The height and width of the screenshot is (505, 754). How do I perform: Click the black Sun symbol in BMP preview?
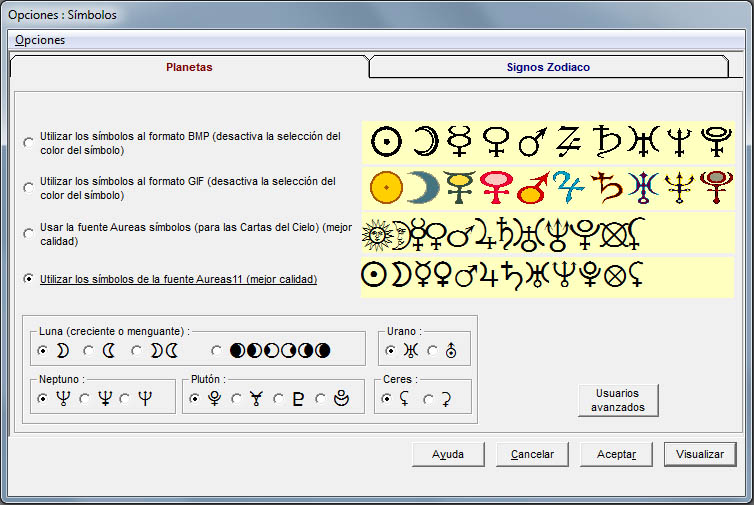(x=383, y=142)
